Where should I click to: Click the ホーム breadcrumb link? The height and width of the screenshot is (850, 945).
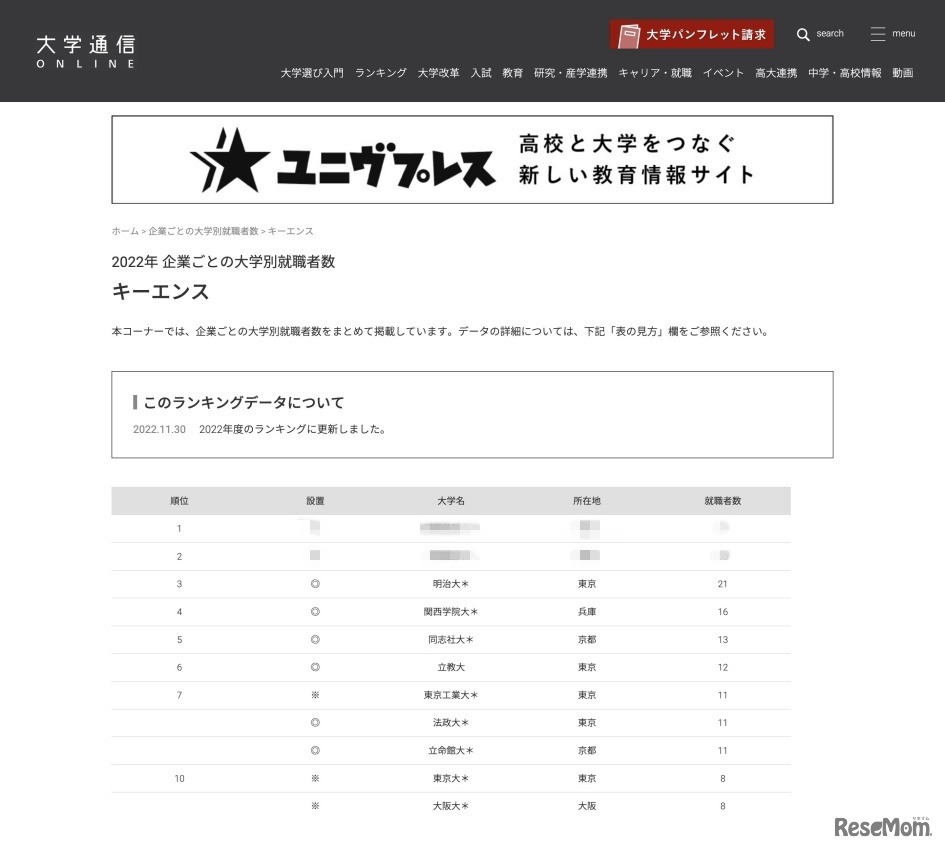pos(124,230)
